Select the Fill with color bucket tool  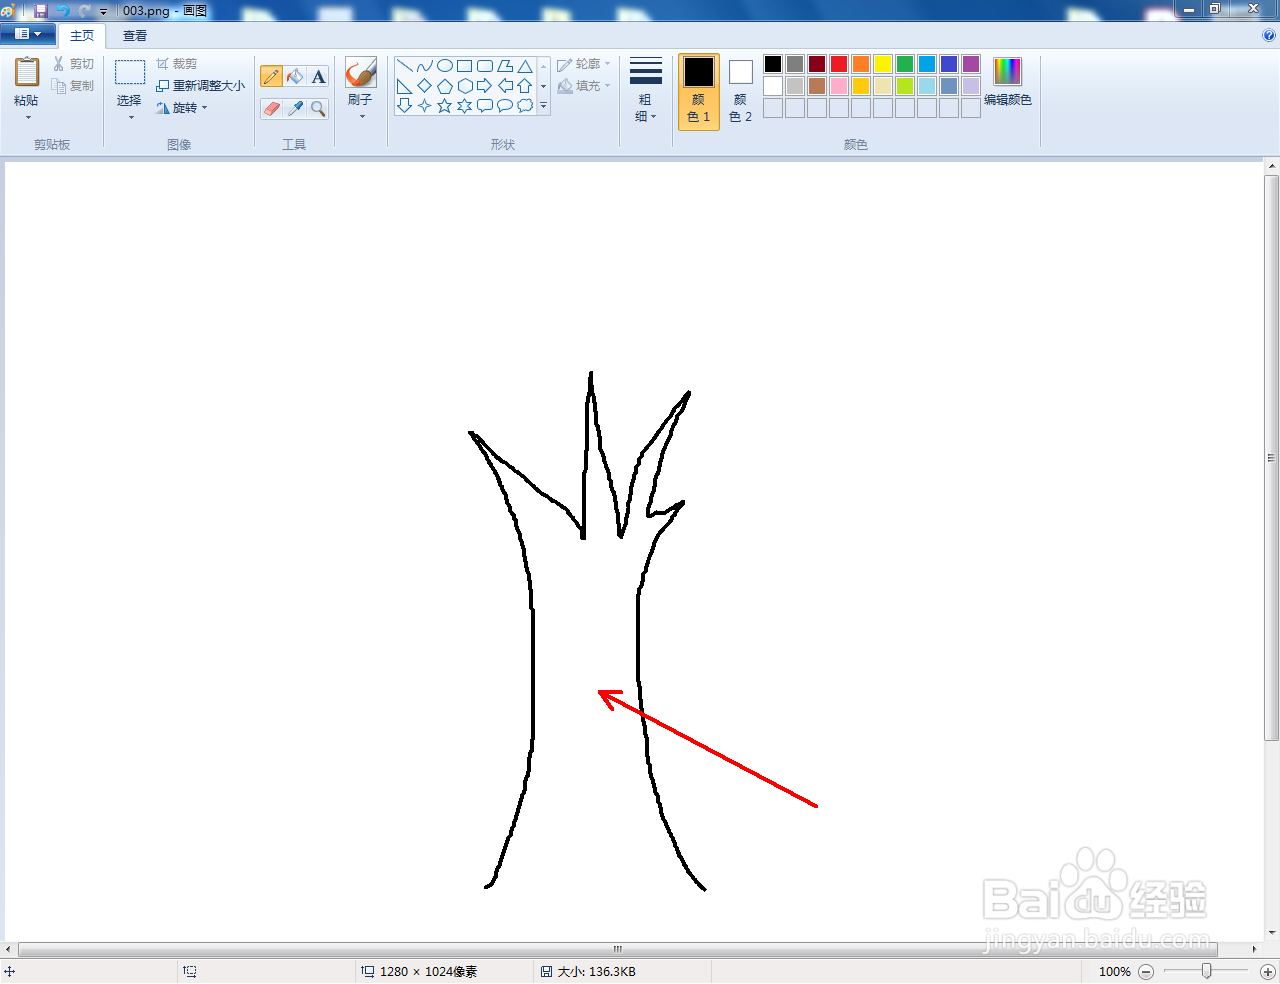click(x=295, y=77)
